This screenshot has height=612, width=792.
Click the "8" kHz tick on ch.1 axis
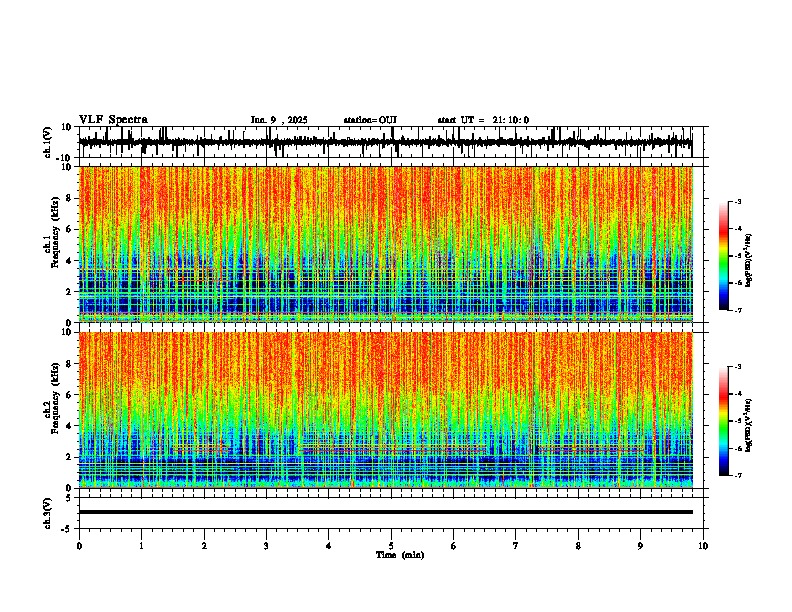[70, 198]
